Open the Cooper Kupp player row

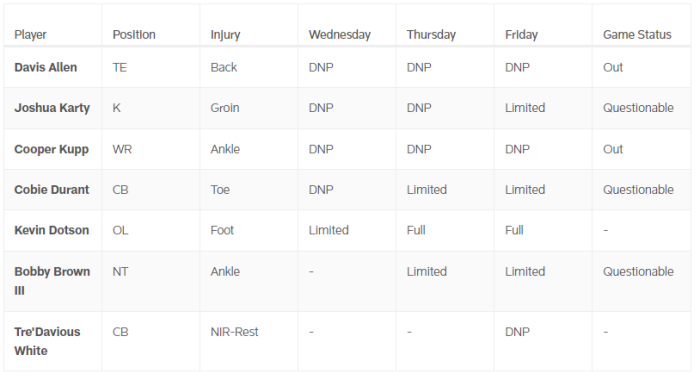(x=347, y=149)
